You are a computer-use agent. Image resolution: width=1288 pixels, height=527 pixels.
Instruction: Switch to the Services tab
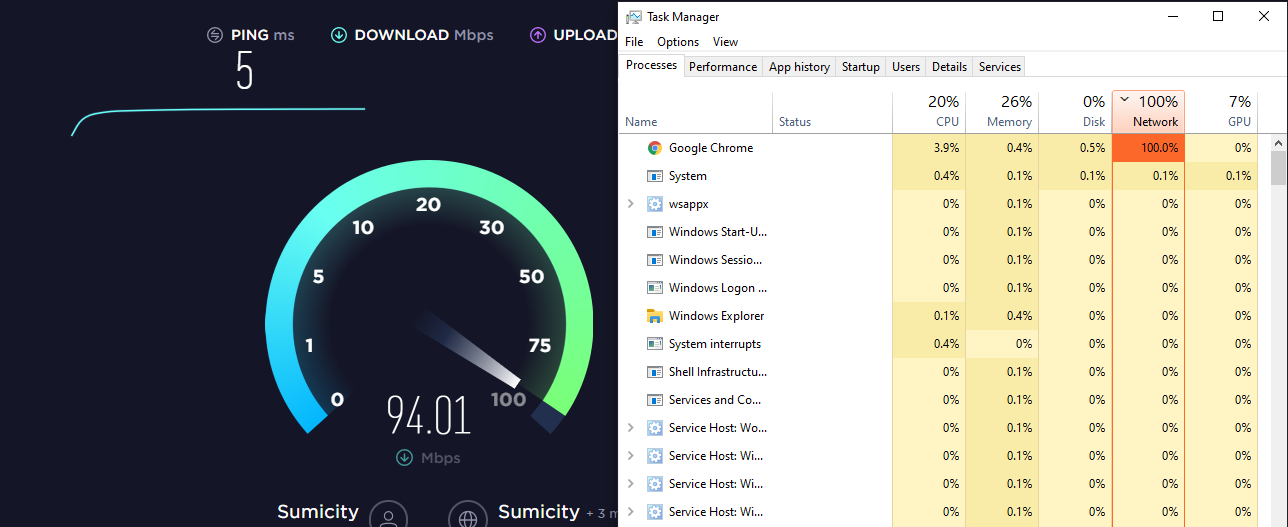tap(1000, 67)
